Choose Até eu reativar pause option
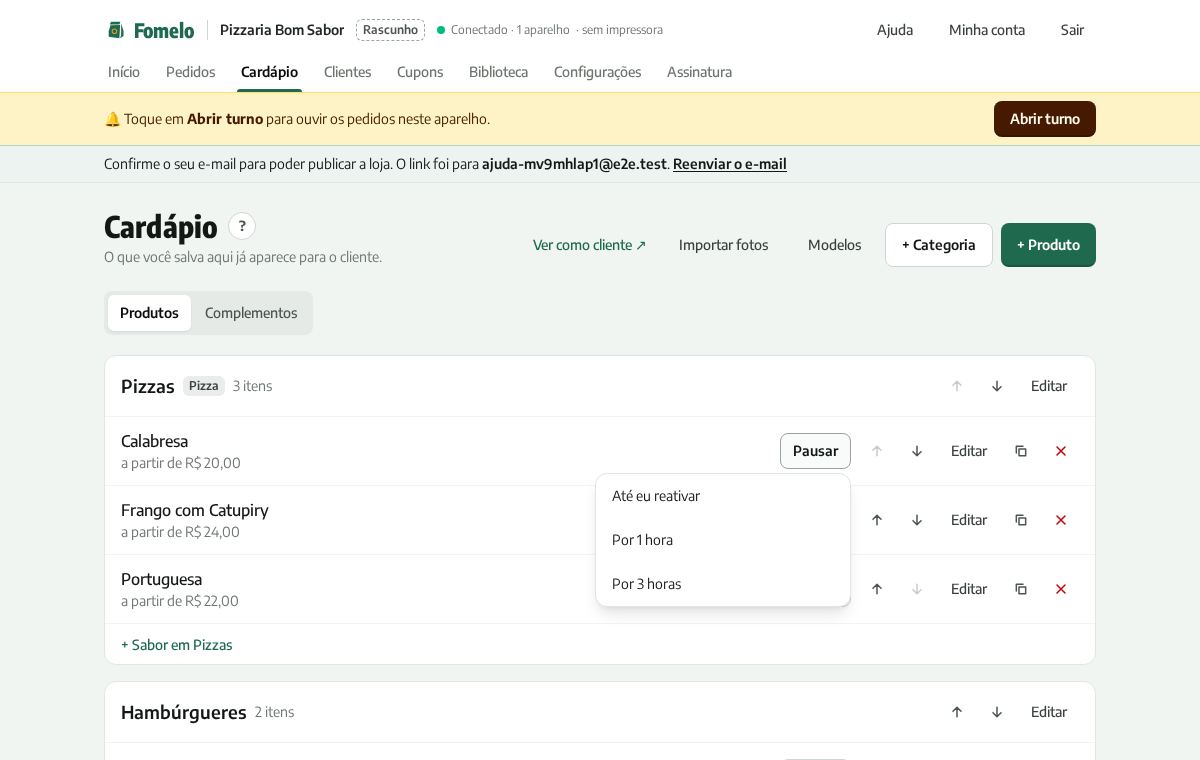Image resolution: width=1200 pixels, height=760 pixels. [723, 496]
